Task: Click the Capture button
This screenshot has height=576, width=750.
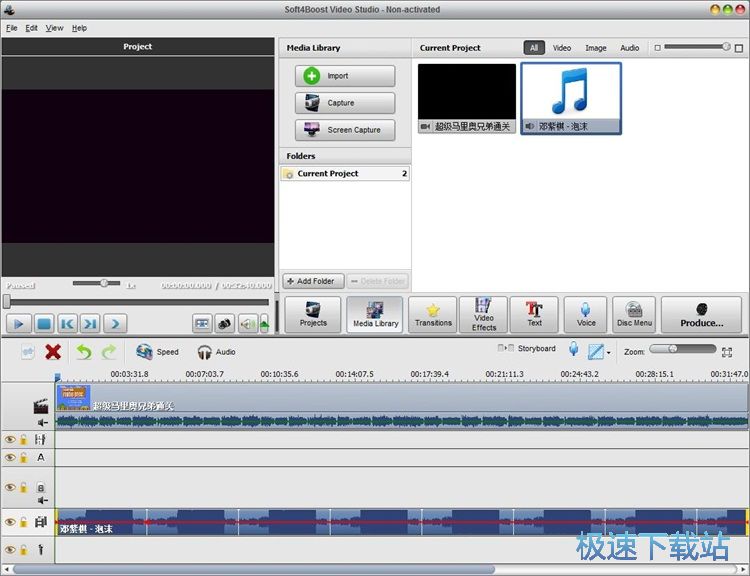Action: pyautogui.click(x=345, y=103)
